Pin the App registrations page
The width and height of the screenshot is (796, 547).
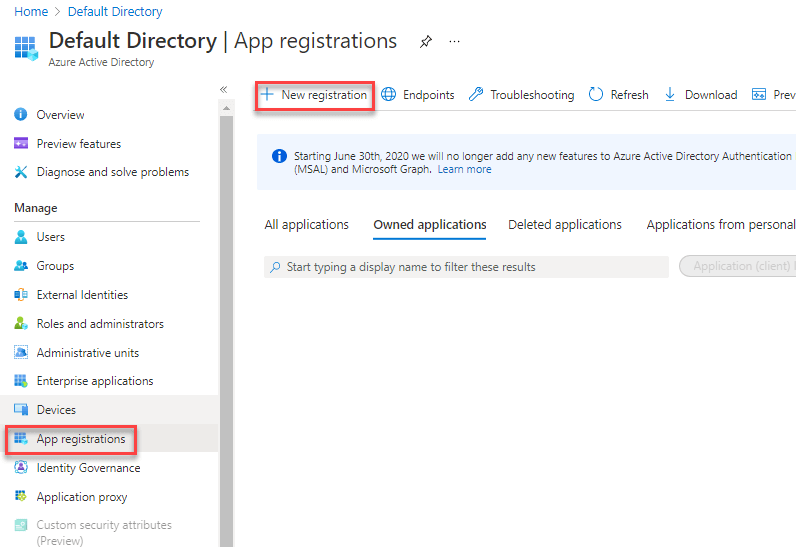[x=426, y=41]
